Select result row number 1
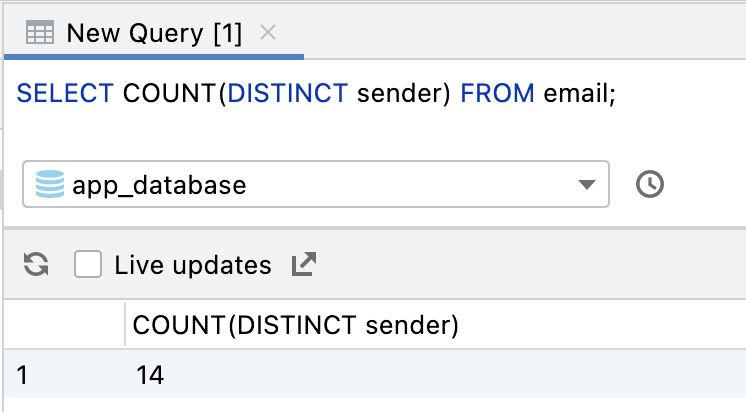This screenshot has height=412, width=746. (x=23, y=375)
